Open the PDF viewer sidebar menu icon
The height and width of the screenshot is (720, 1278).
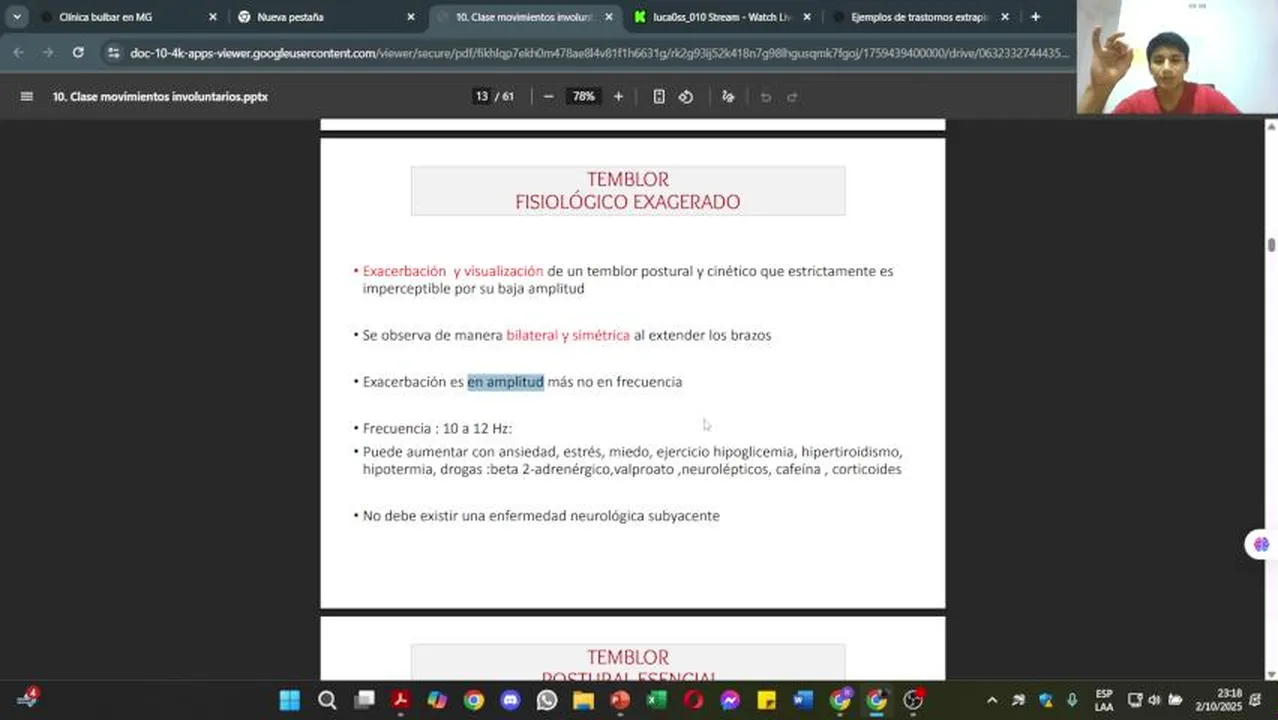click(27, 97)
